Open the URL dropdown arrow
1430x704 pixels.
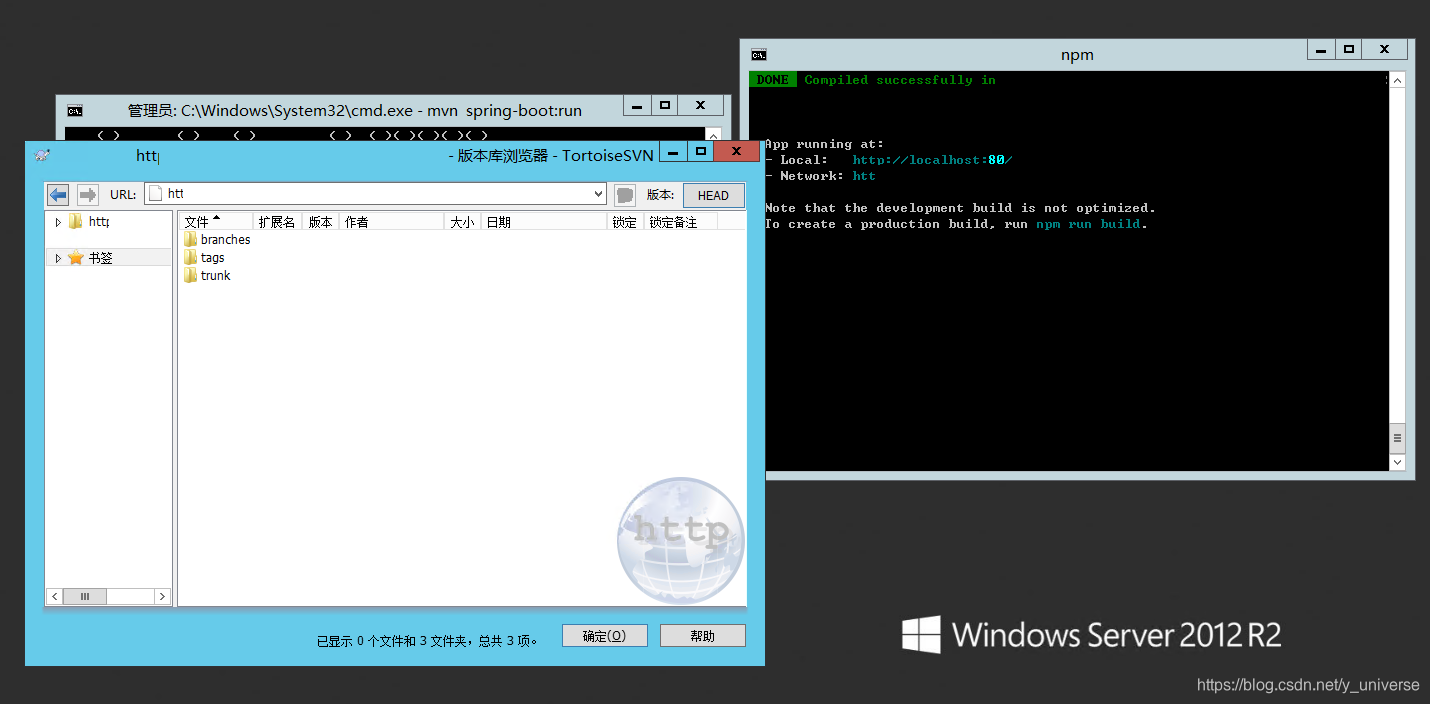[599, 195]
